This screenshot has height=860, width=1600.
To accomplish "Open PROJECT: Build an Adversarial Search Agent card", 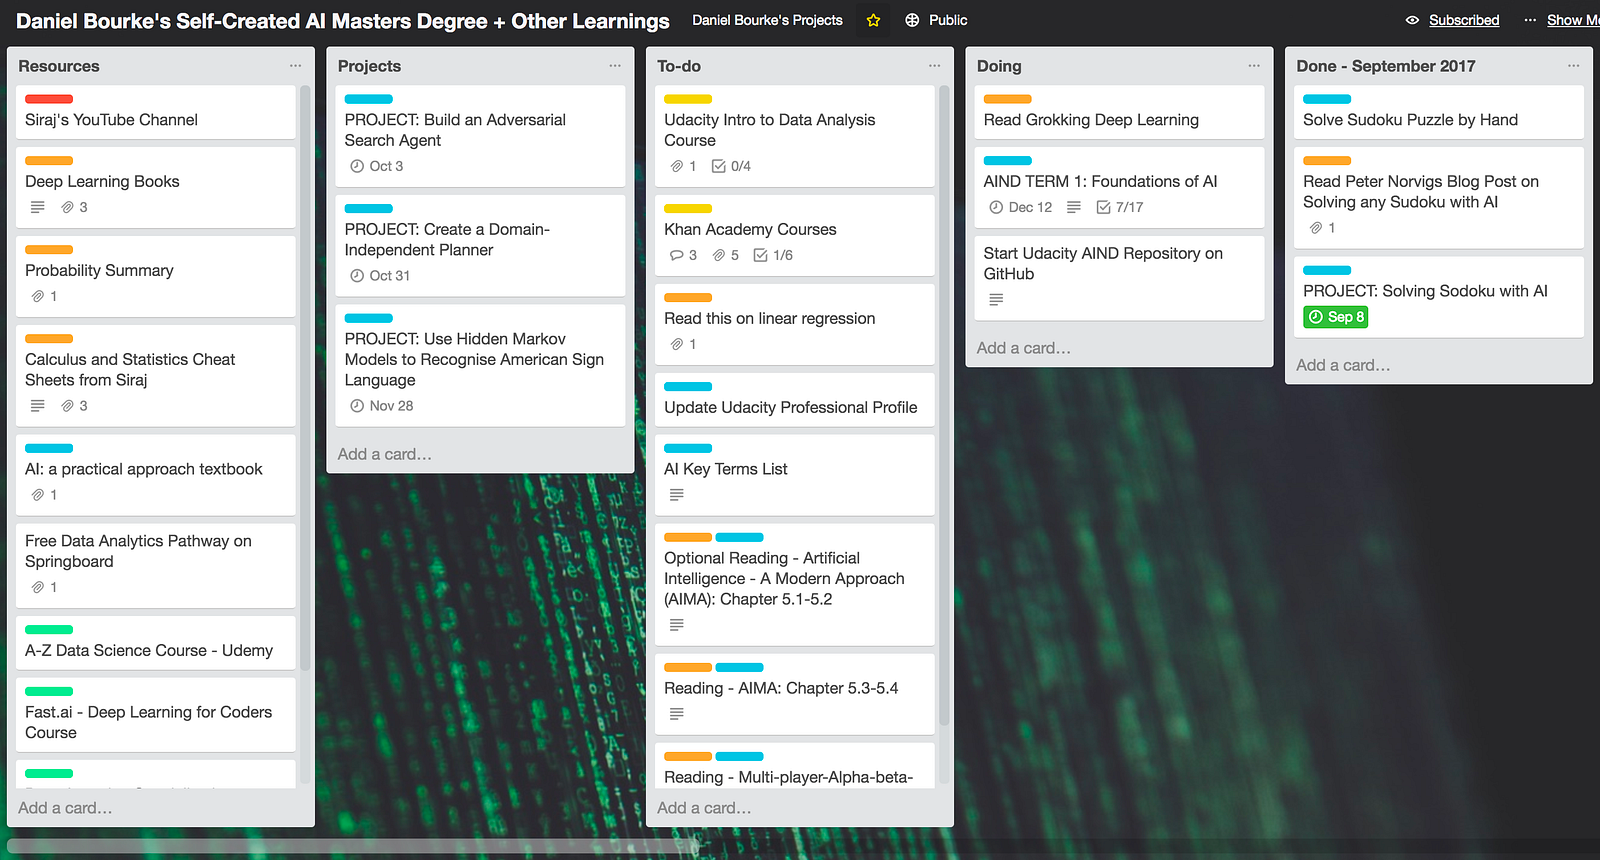I will click(x=480, y=136).
